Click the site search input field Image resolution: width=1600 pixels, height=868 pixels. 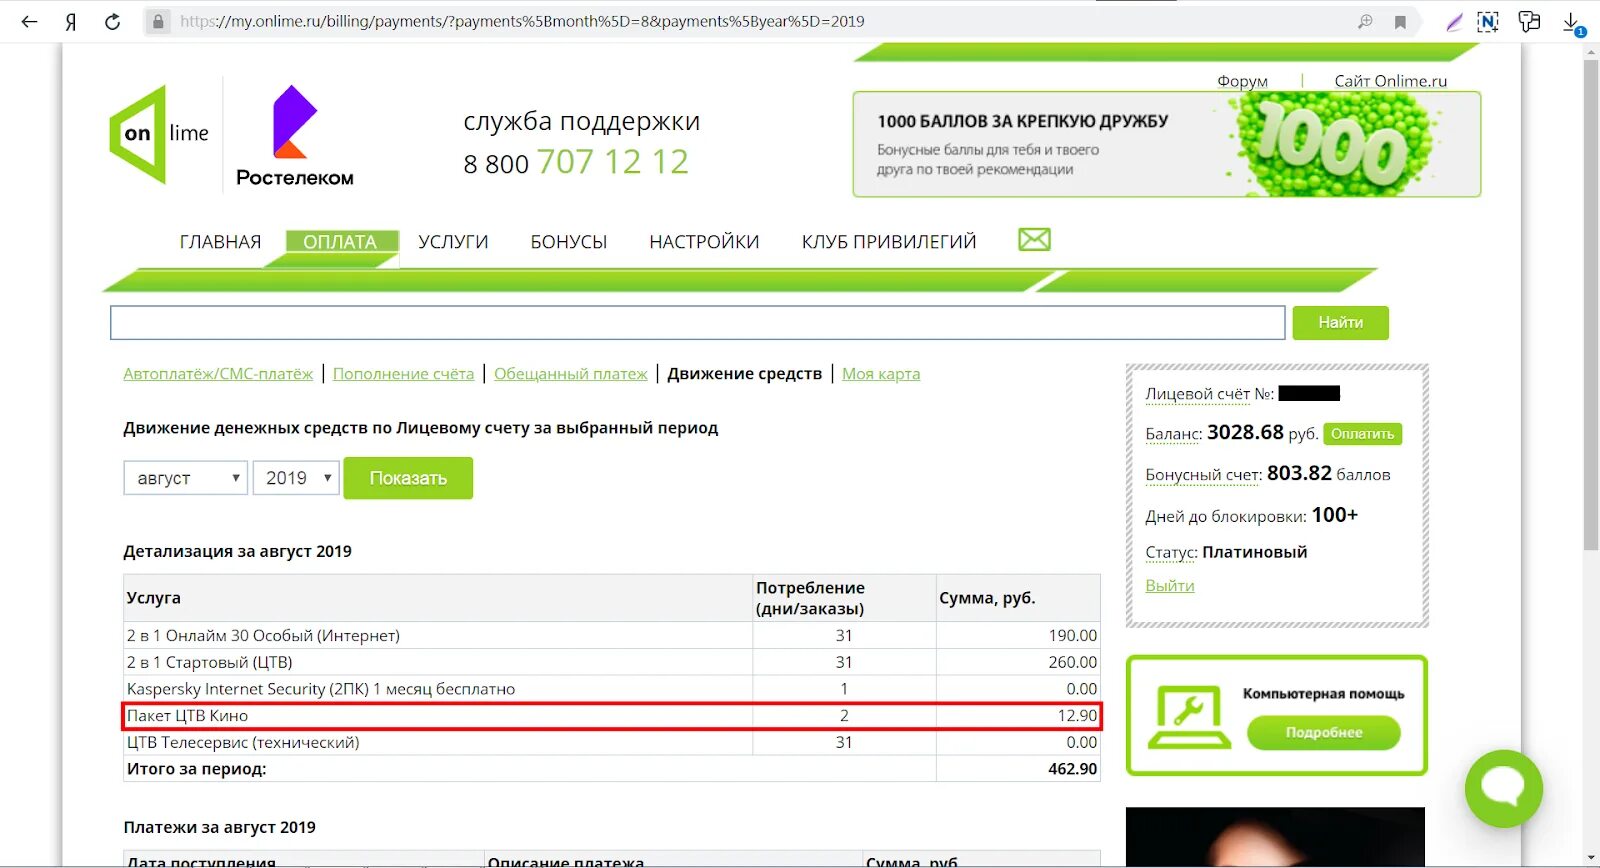click(697, 323)
